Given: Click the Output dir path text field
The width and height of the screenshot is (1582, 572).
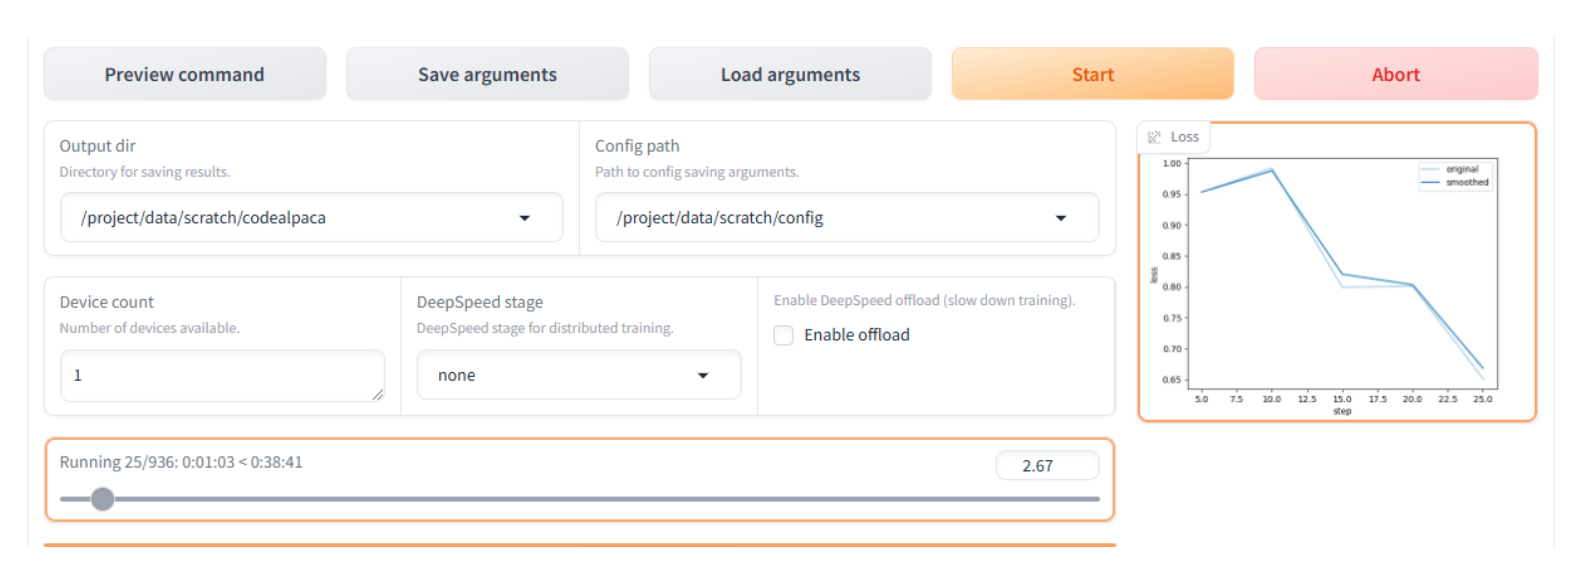Looking at the screenshot, I should [290, 218].
